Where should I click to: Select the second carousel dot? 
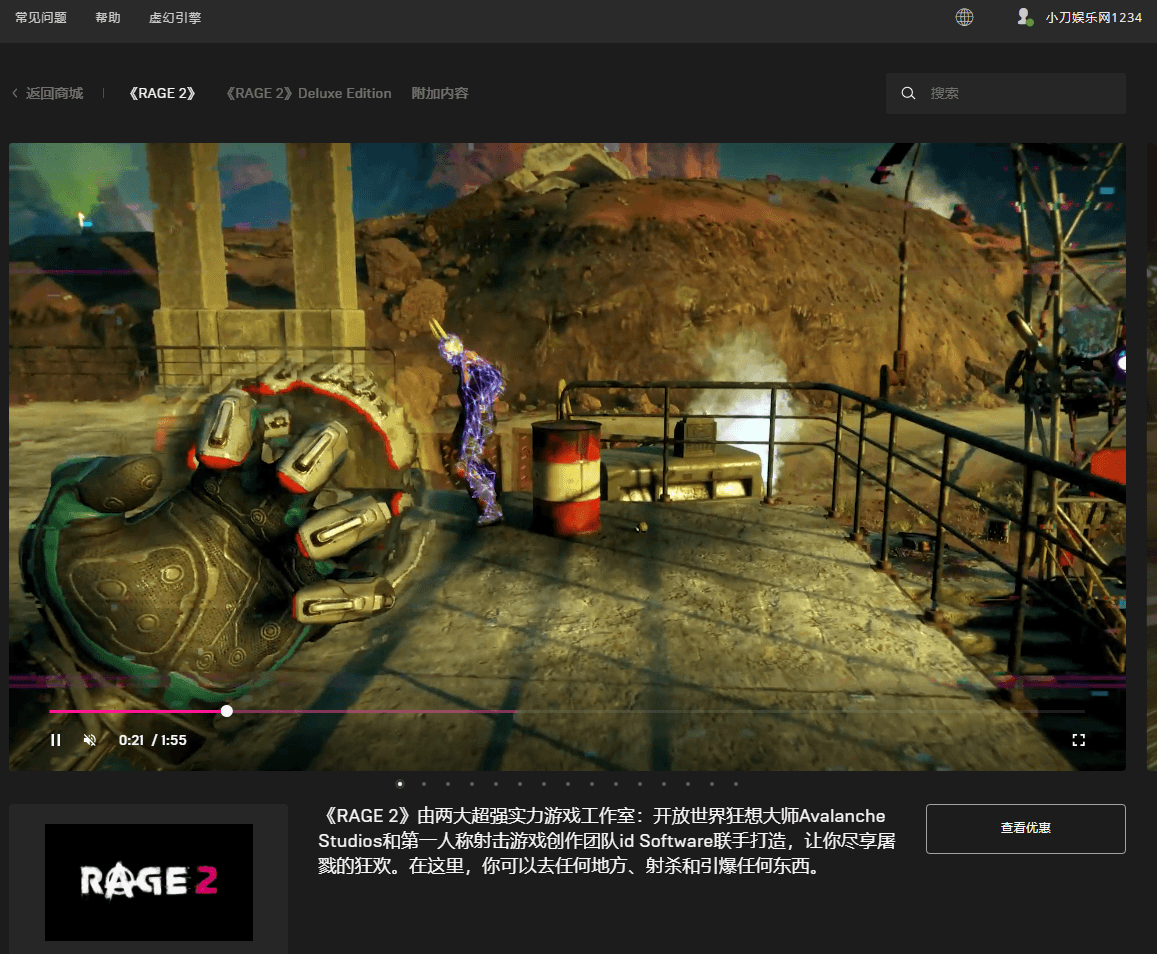pos(424,784)
